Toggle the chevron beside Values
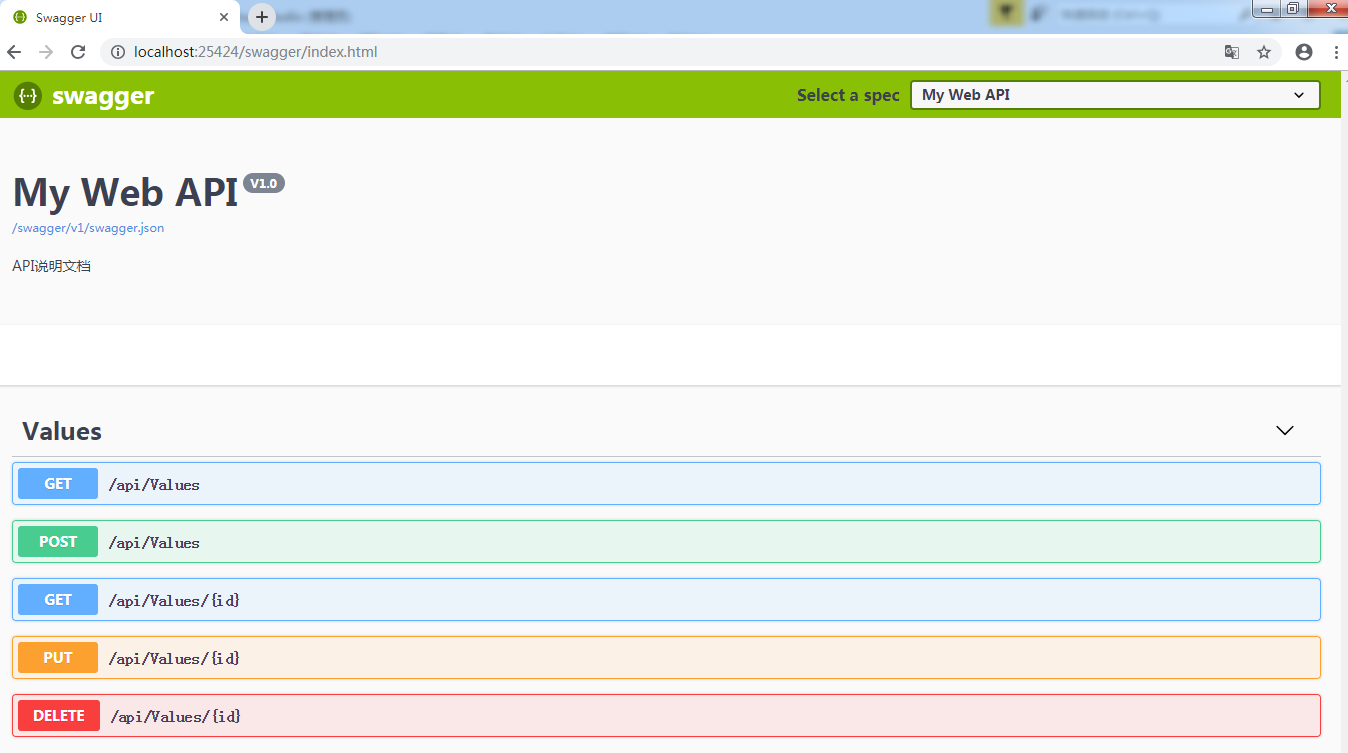Image resolution: width=1348 pixels, height=753 pixels. [1285, 430]
